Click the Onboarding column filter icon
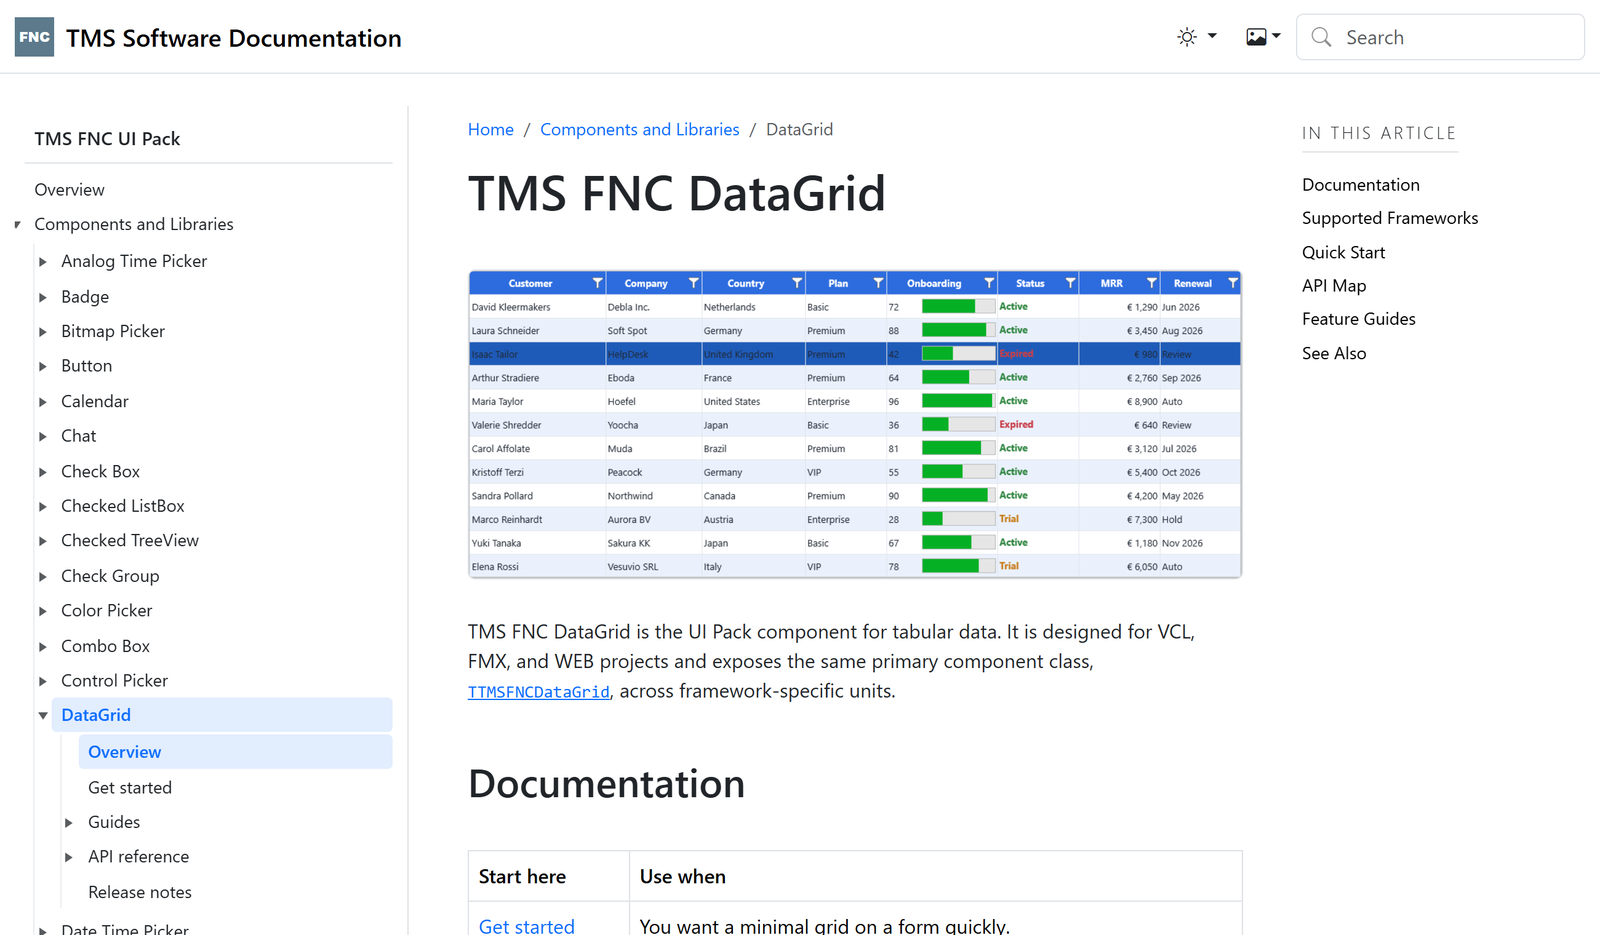Viewport: 1600px width, 935px height. (x=989, y=283)
